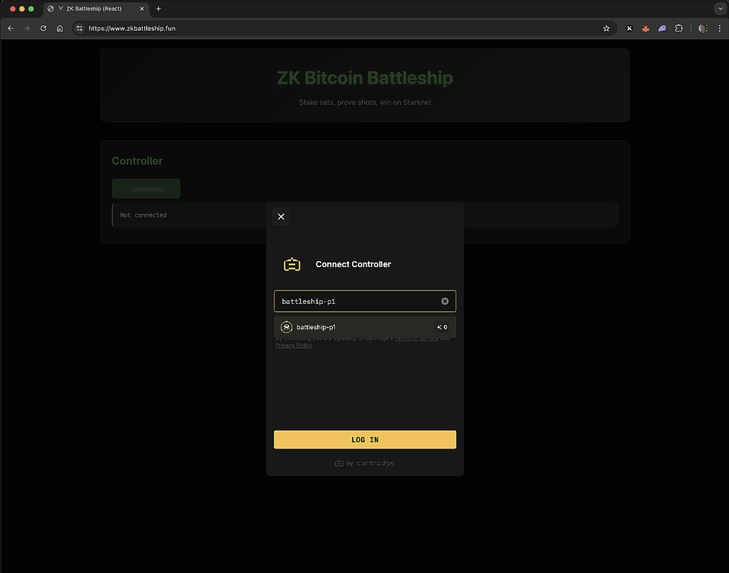Open the MetaMask fox extension
This screenshot has height=573, width=729.
coord(646,28)
